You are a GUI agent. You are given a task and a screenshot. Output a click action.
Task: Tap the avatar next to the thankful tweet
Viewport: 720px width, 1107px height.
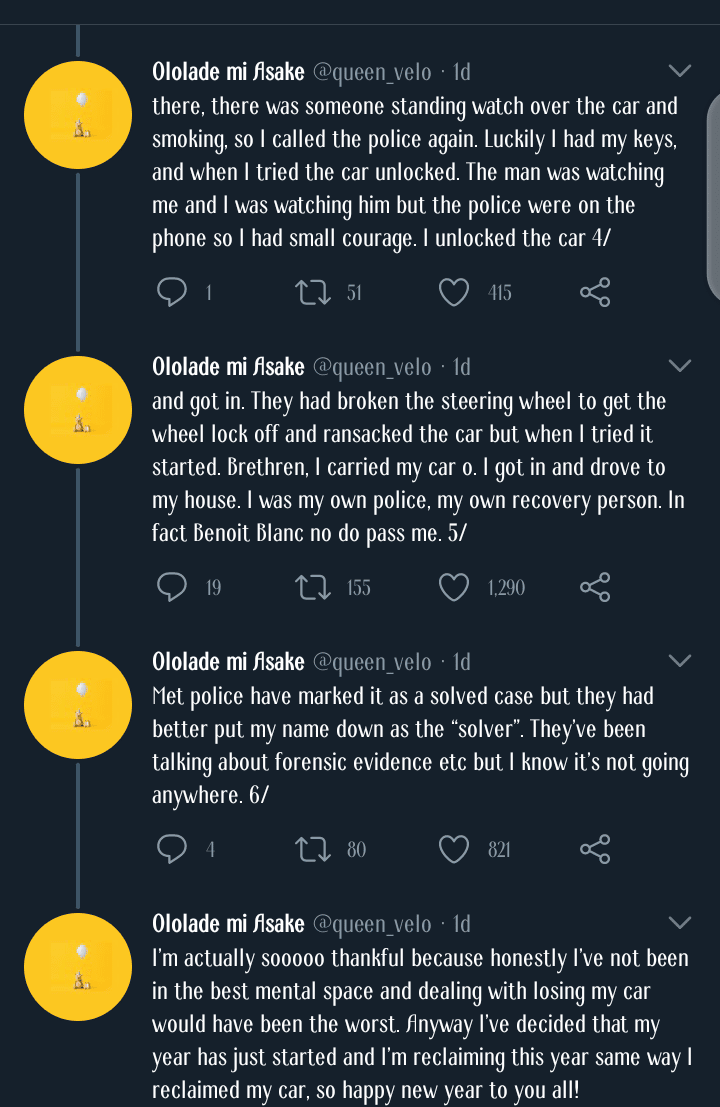pos(78,967)
